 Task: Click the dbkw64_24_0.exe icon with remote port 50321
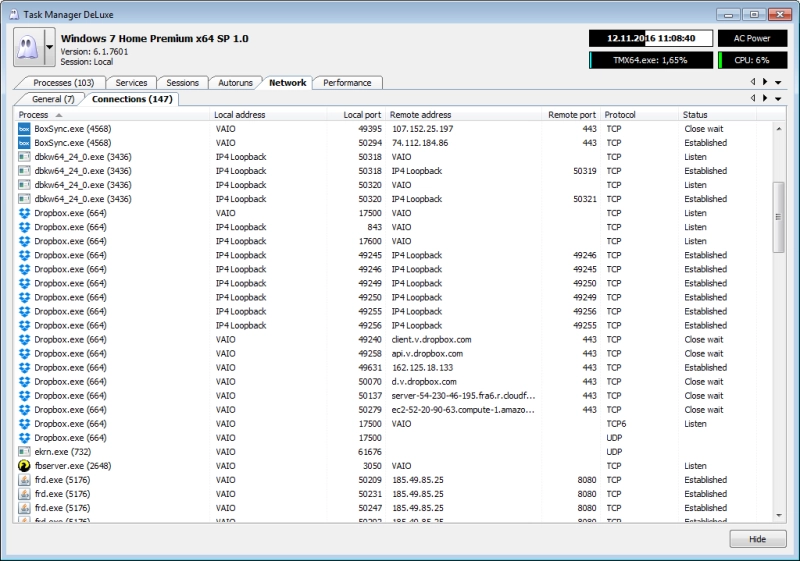point(24,199)
